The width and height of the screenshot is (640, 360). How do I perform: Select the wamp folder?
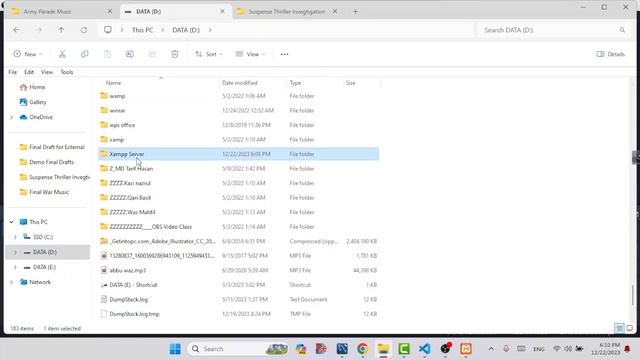[x=239, y=96]
